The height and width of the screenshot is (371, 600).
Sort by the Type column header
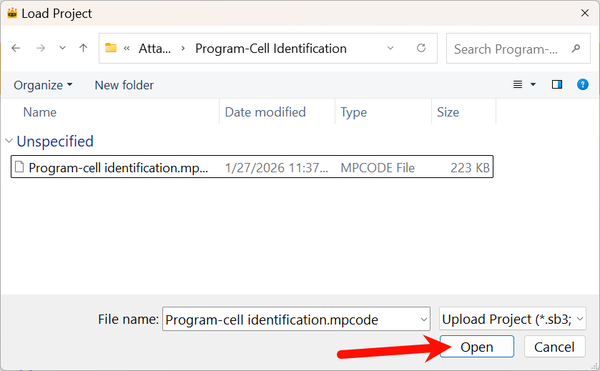[x=354, y=112]
